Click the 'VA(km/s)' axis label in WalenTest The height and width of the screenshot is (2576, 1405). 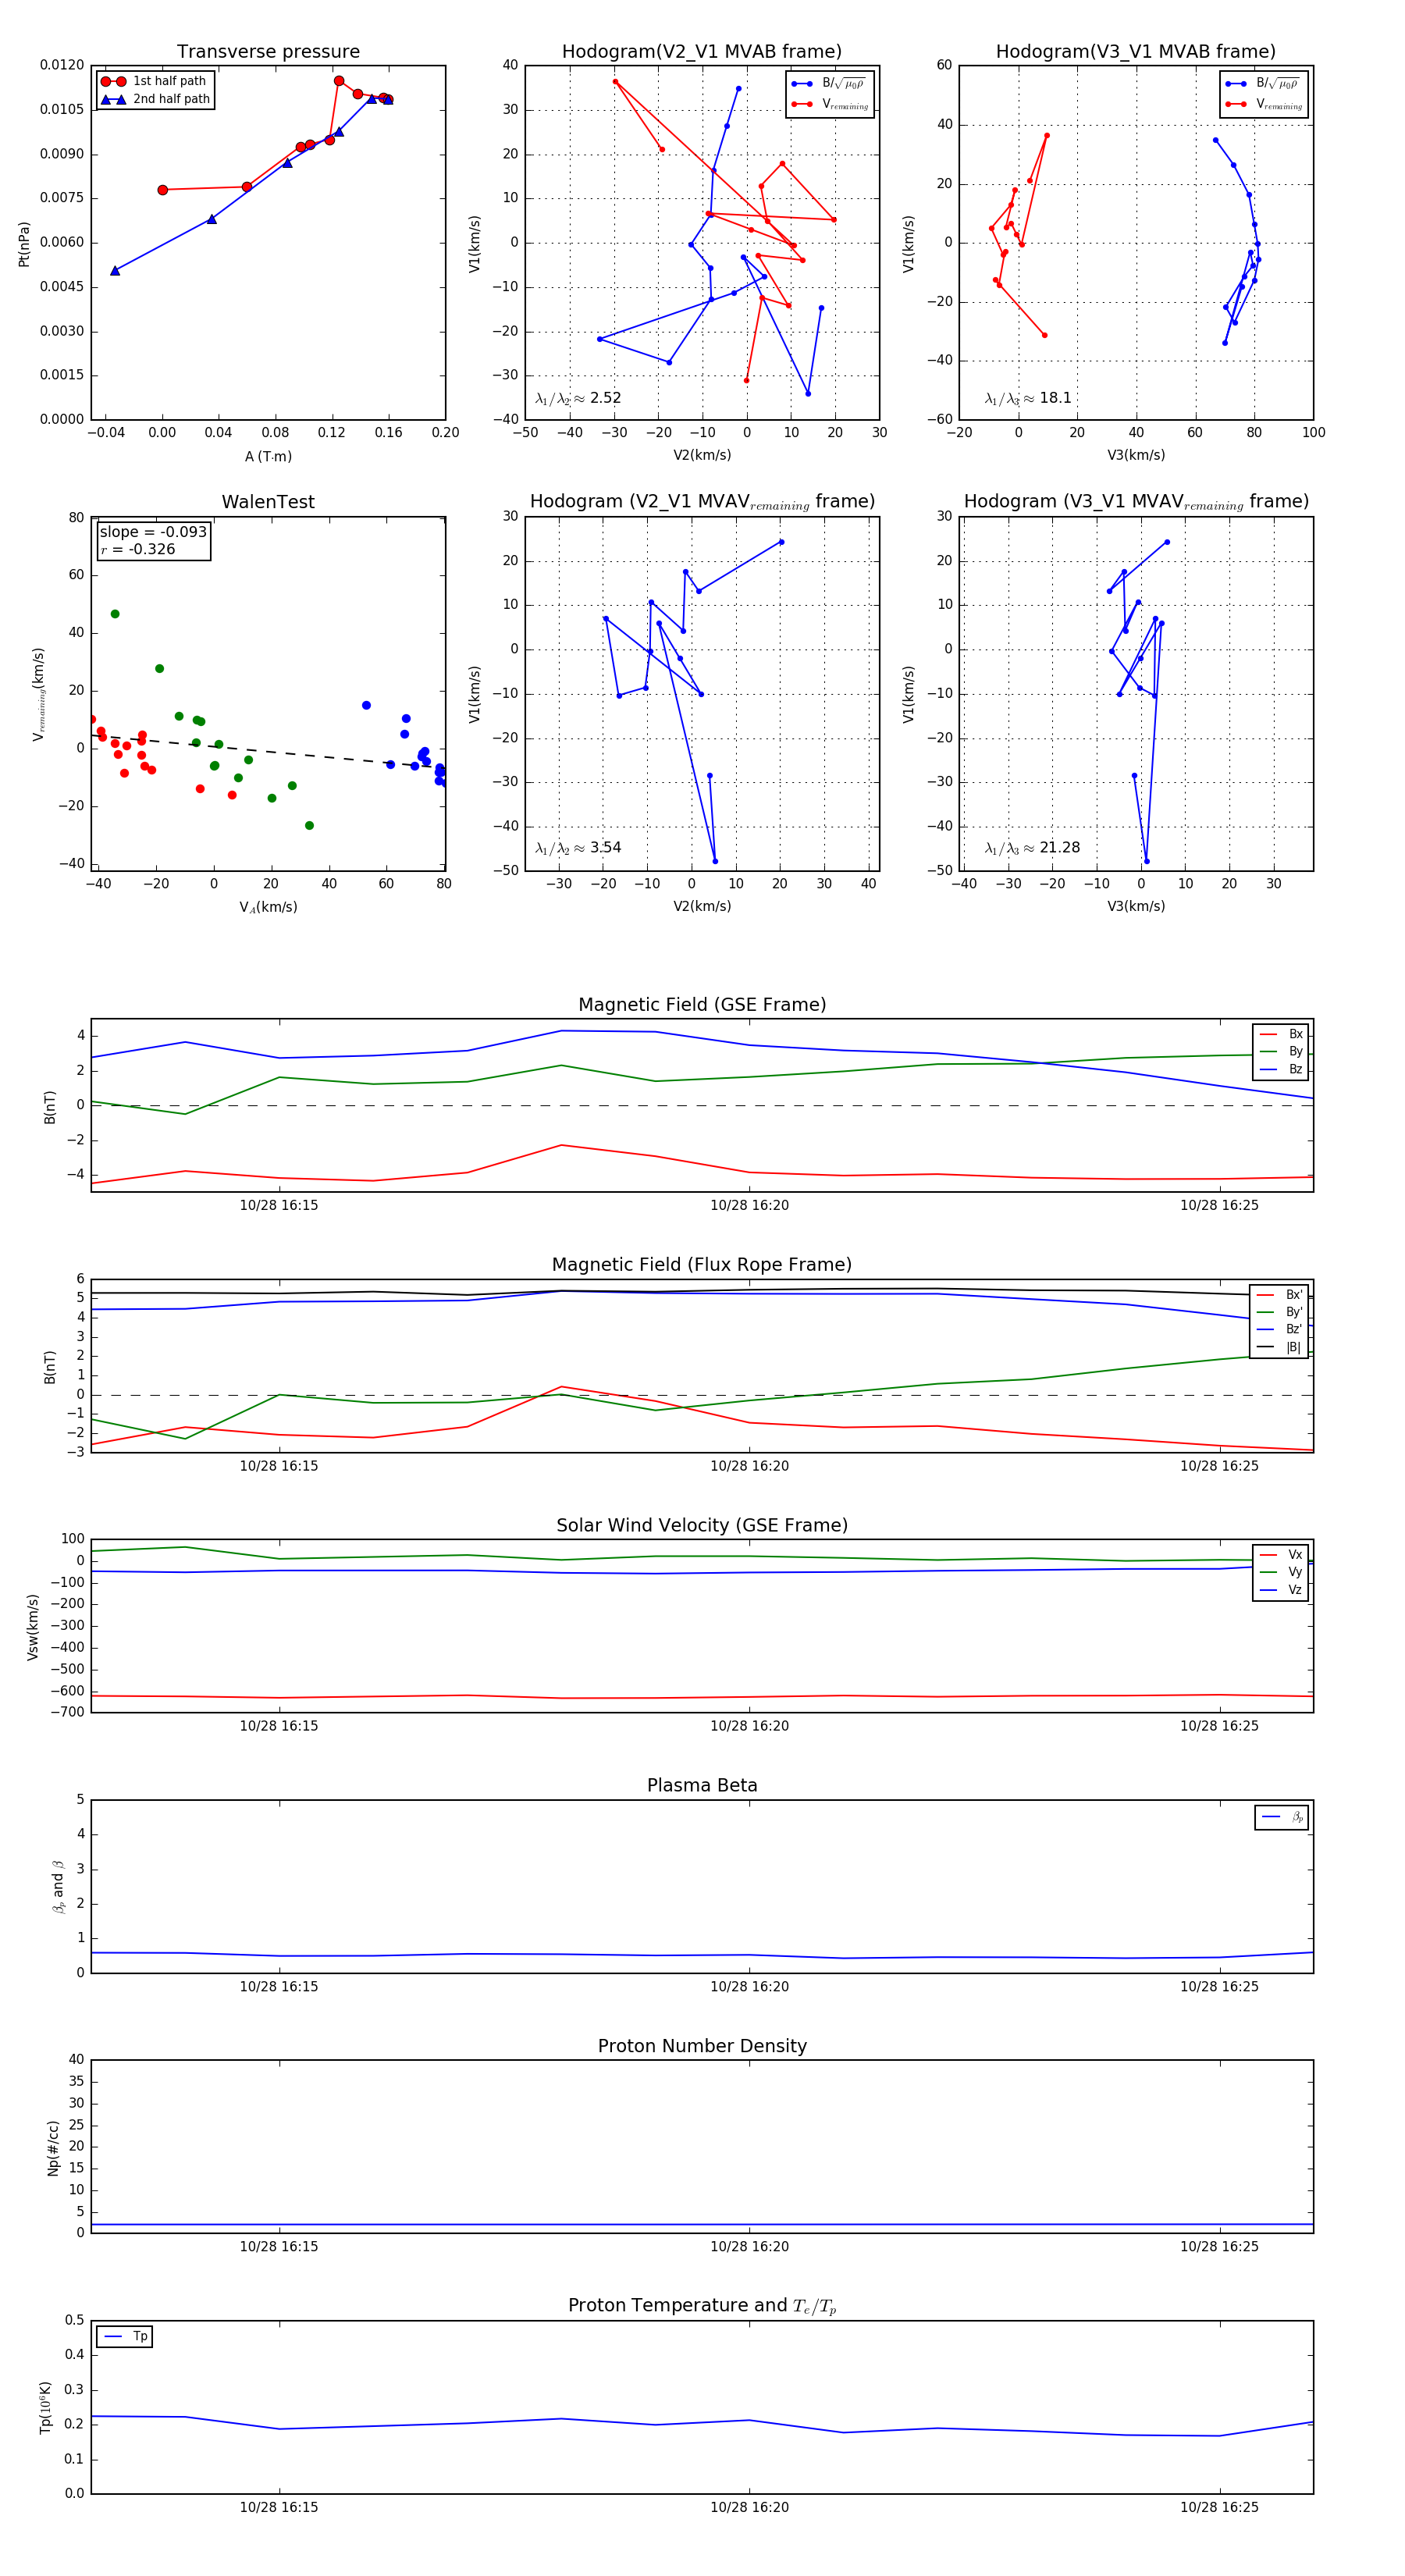pos(268,907)
